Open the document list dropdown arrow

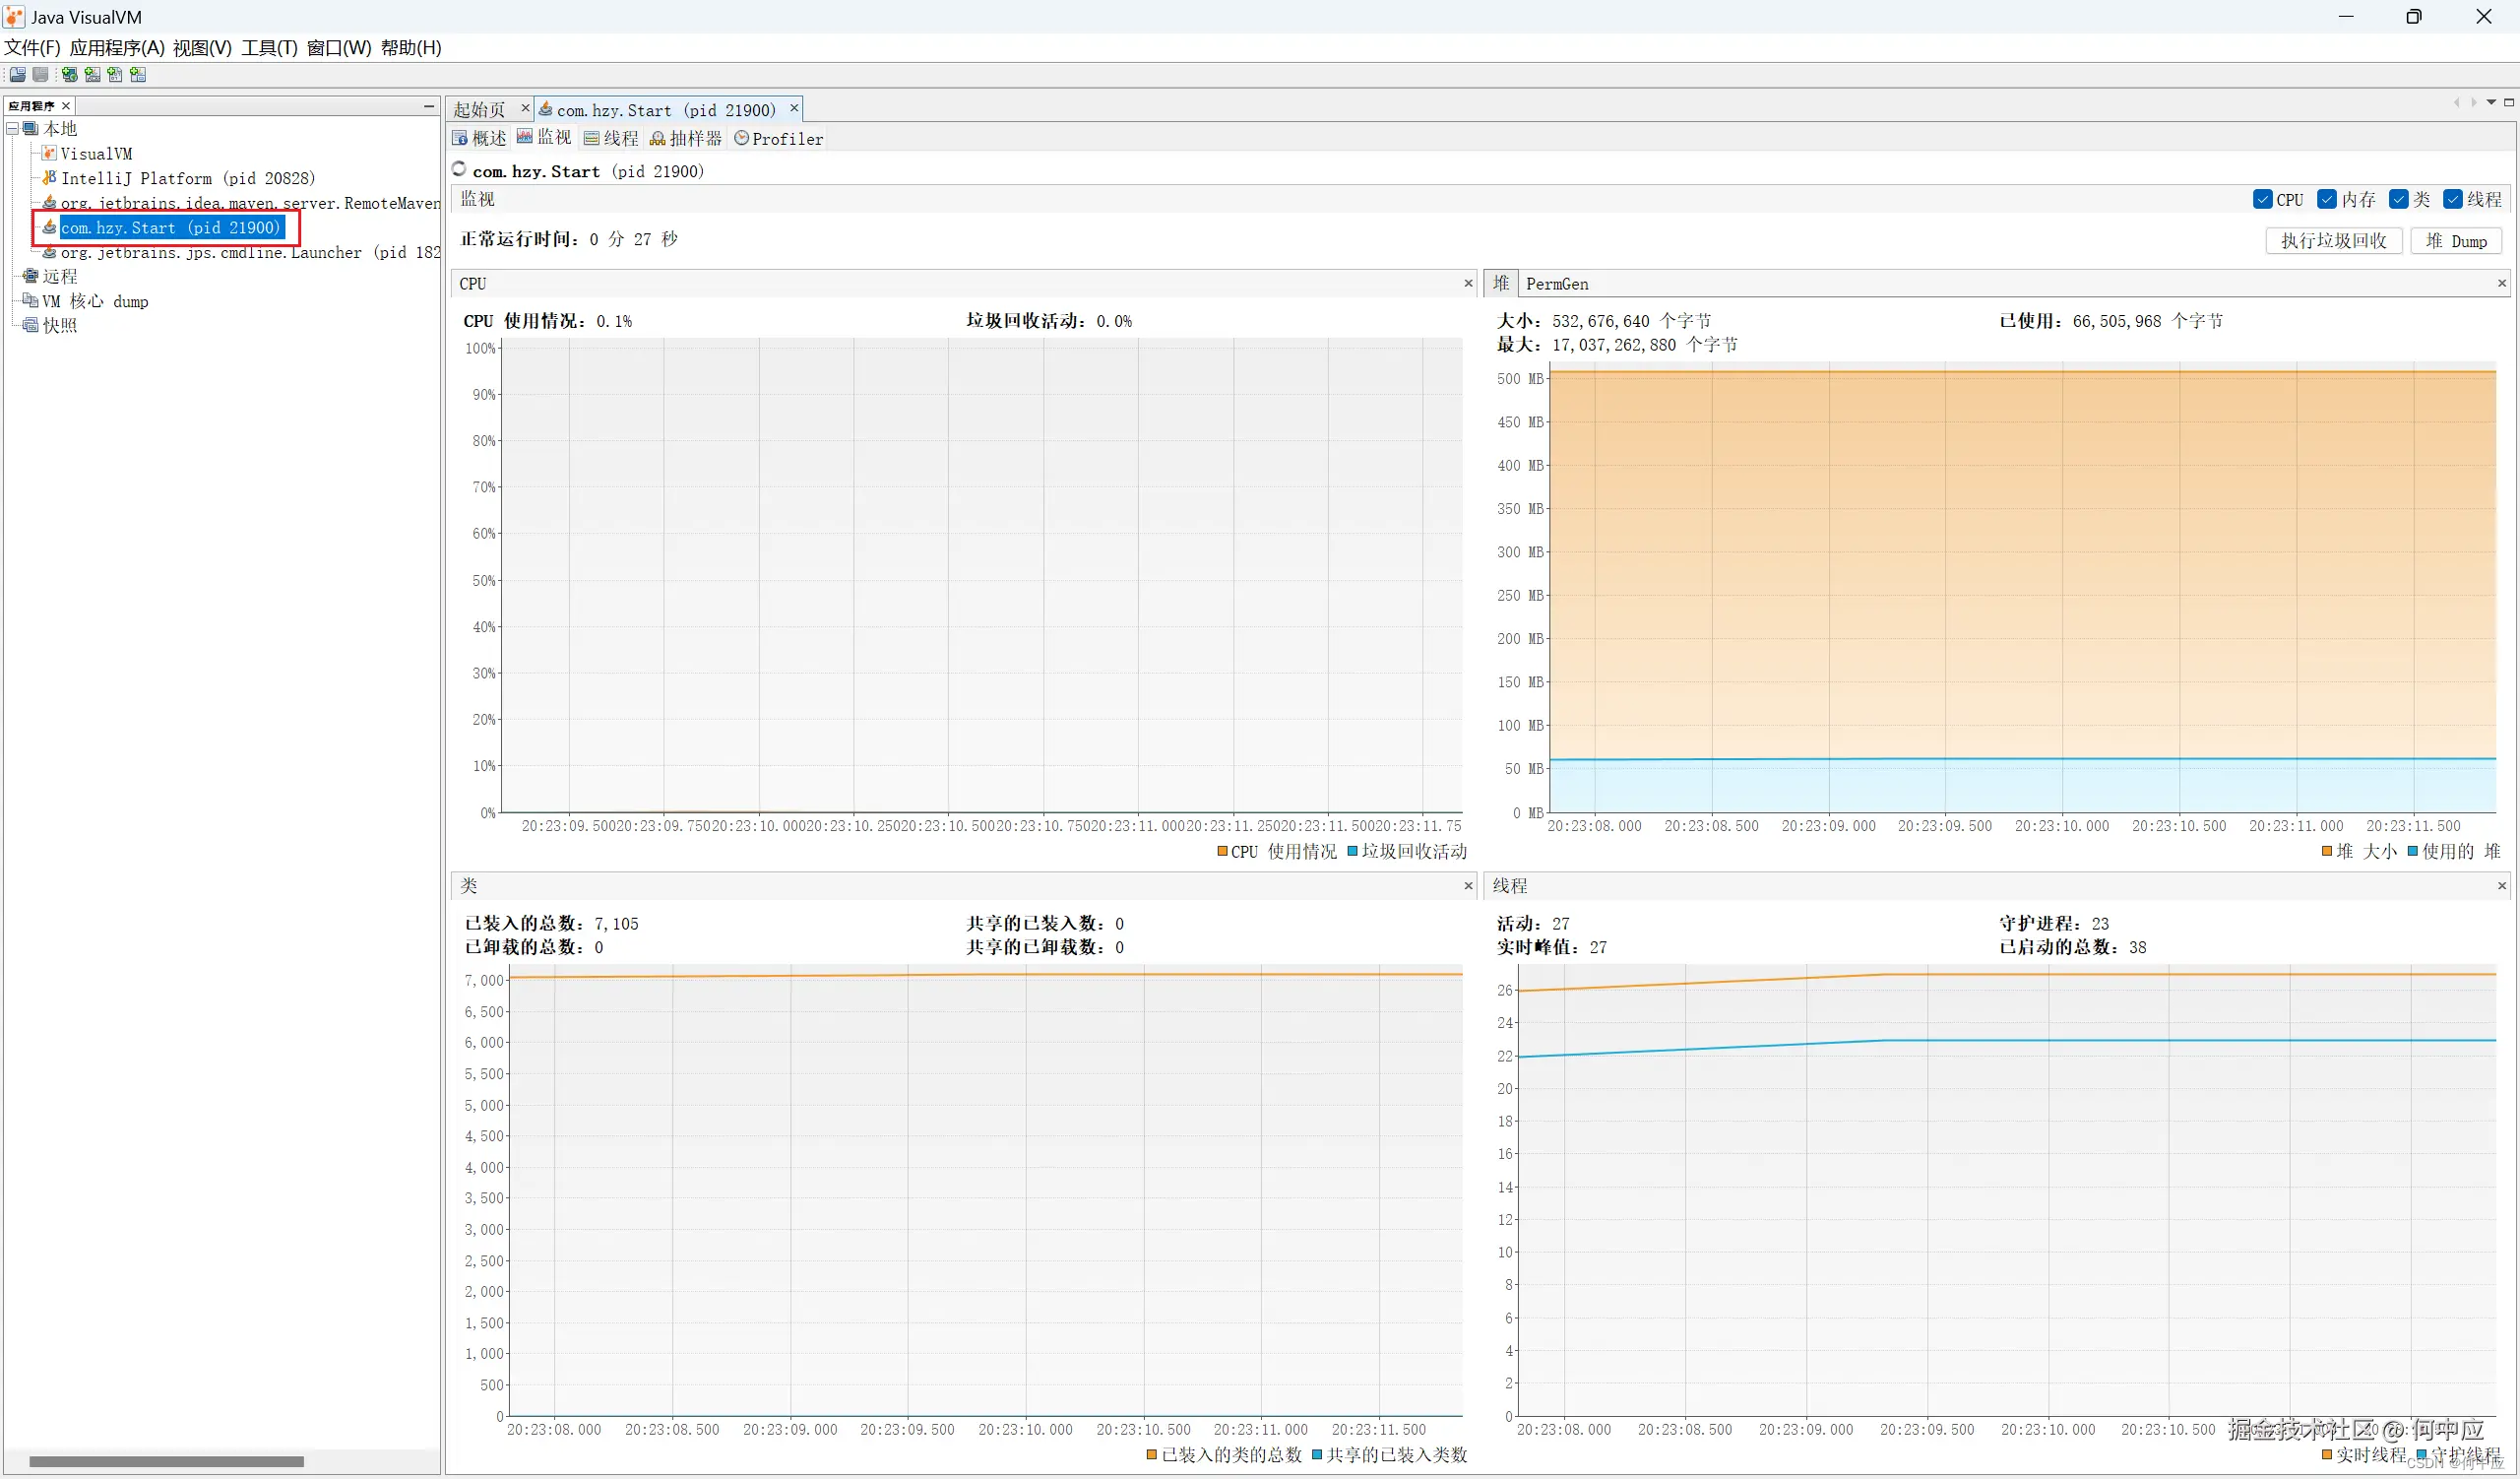tap(2491, 103)
